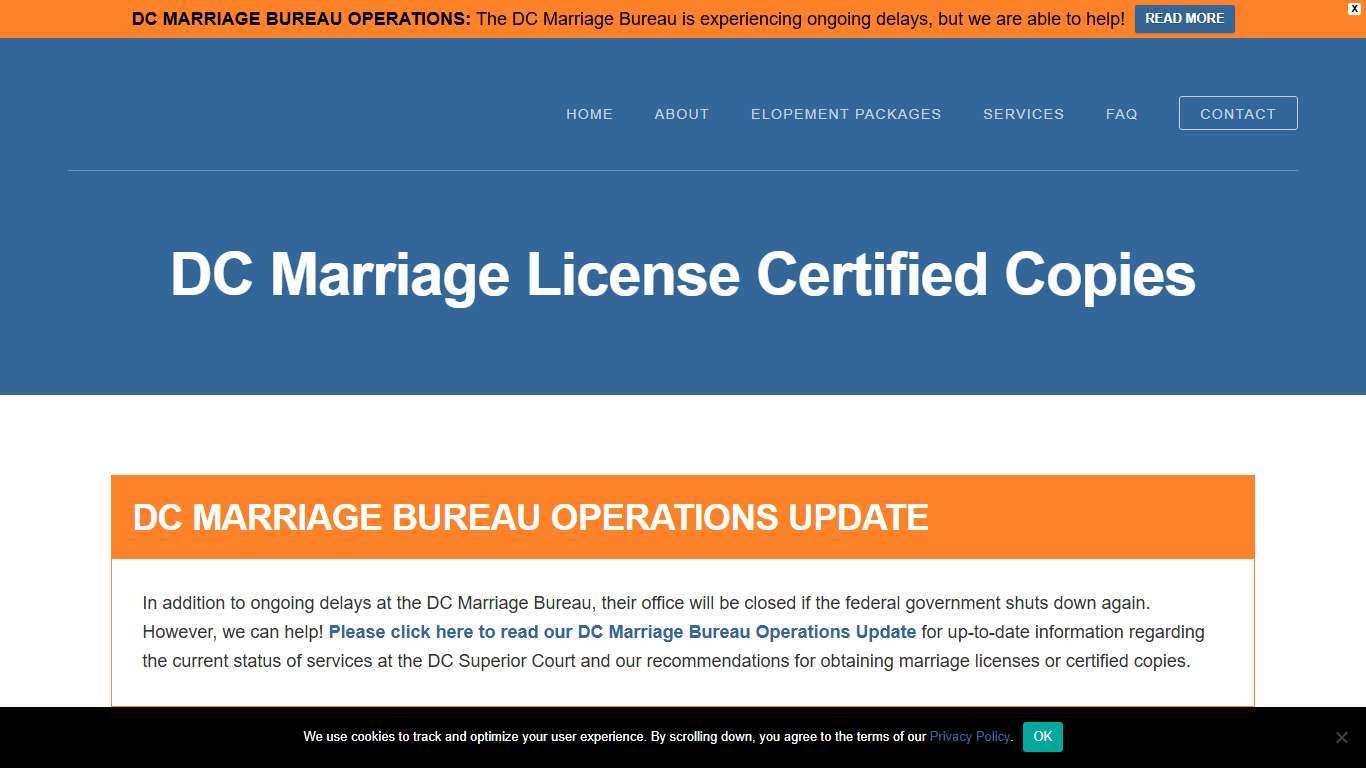The height and width of the screenshot is (768, 1366).
Task: Navigate to the HOME page
Action: tap(589, 113)
